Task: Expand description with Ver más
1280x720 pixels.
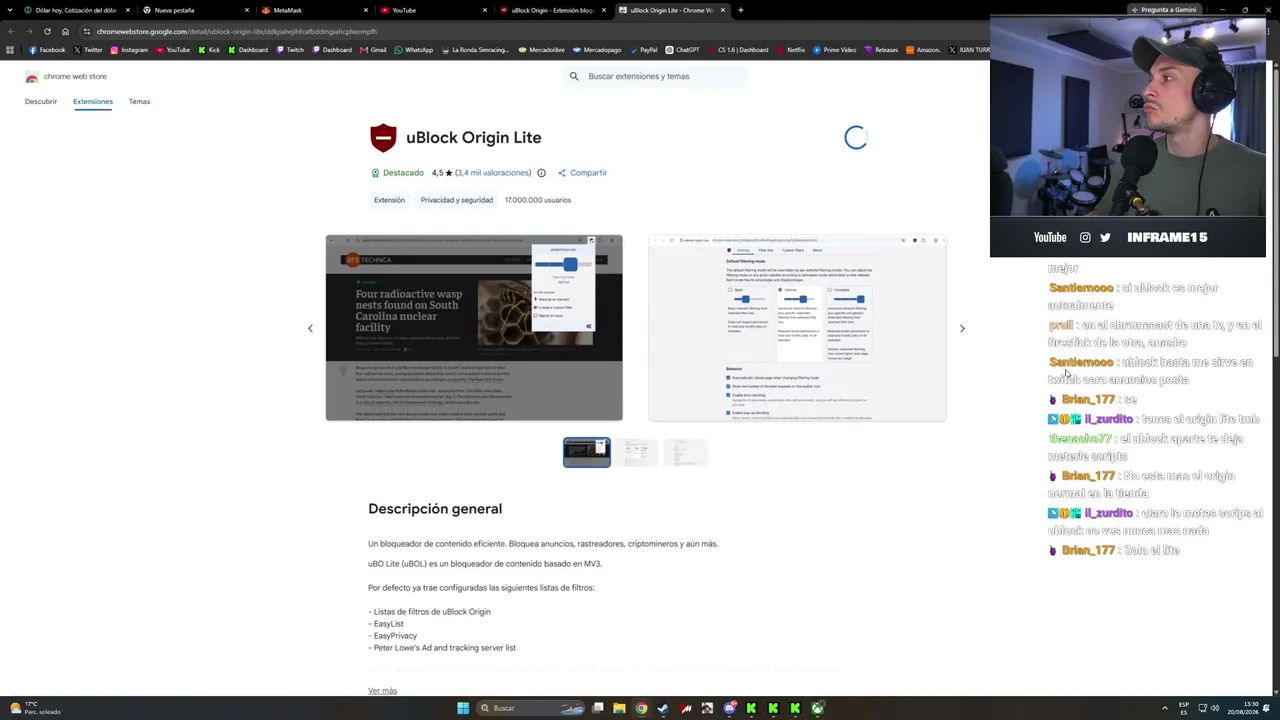Action: [382, 691]
